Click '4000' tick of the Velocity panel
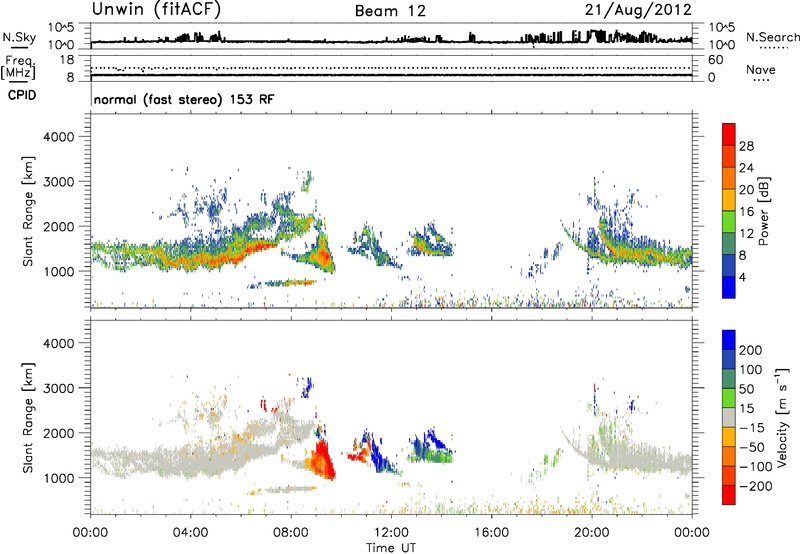Screen dimensions: 800x554 point(58,343)
